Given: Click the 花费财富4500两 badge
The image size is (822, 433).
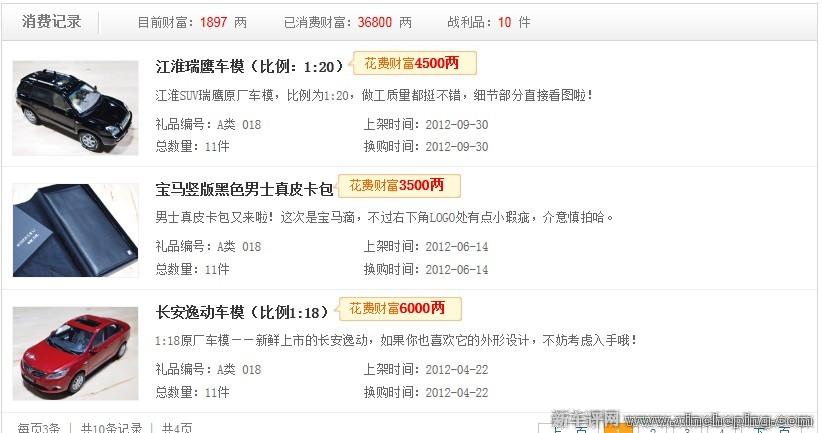Looking at the screenshot, I should tap(415, 63).
